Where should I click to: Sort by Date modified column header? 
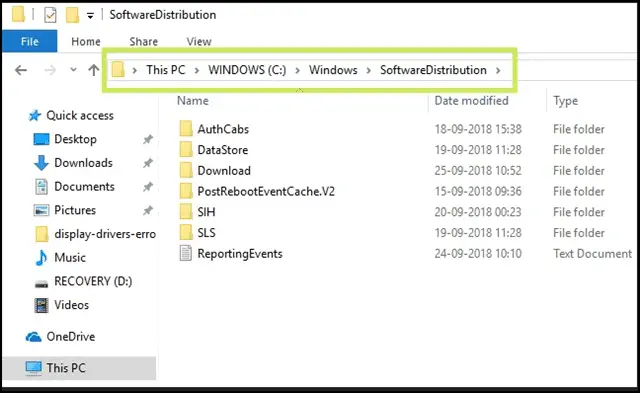[471, 100]
